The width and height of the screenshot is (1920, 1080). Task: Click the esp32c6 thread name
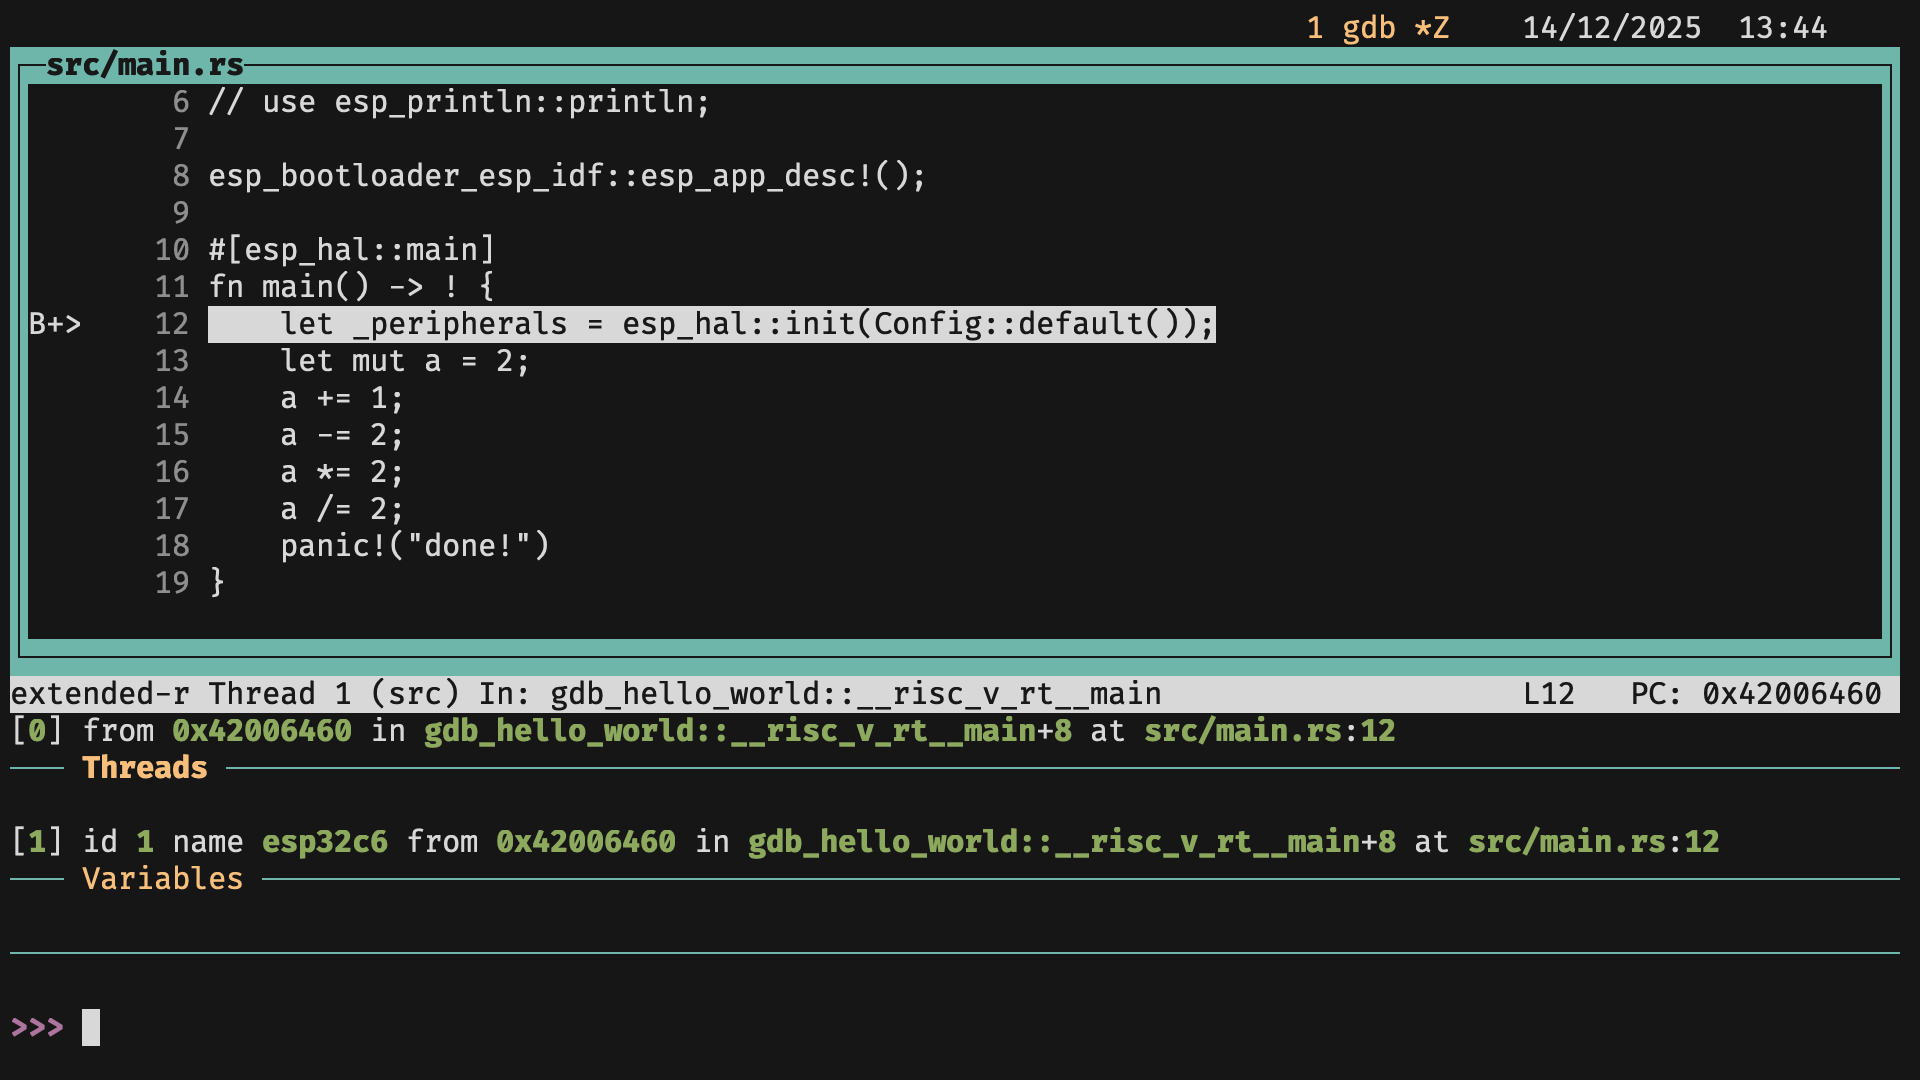click(x=324, y=842)
